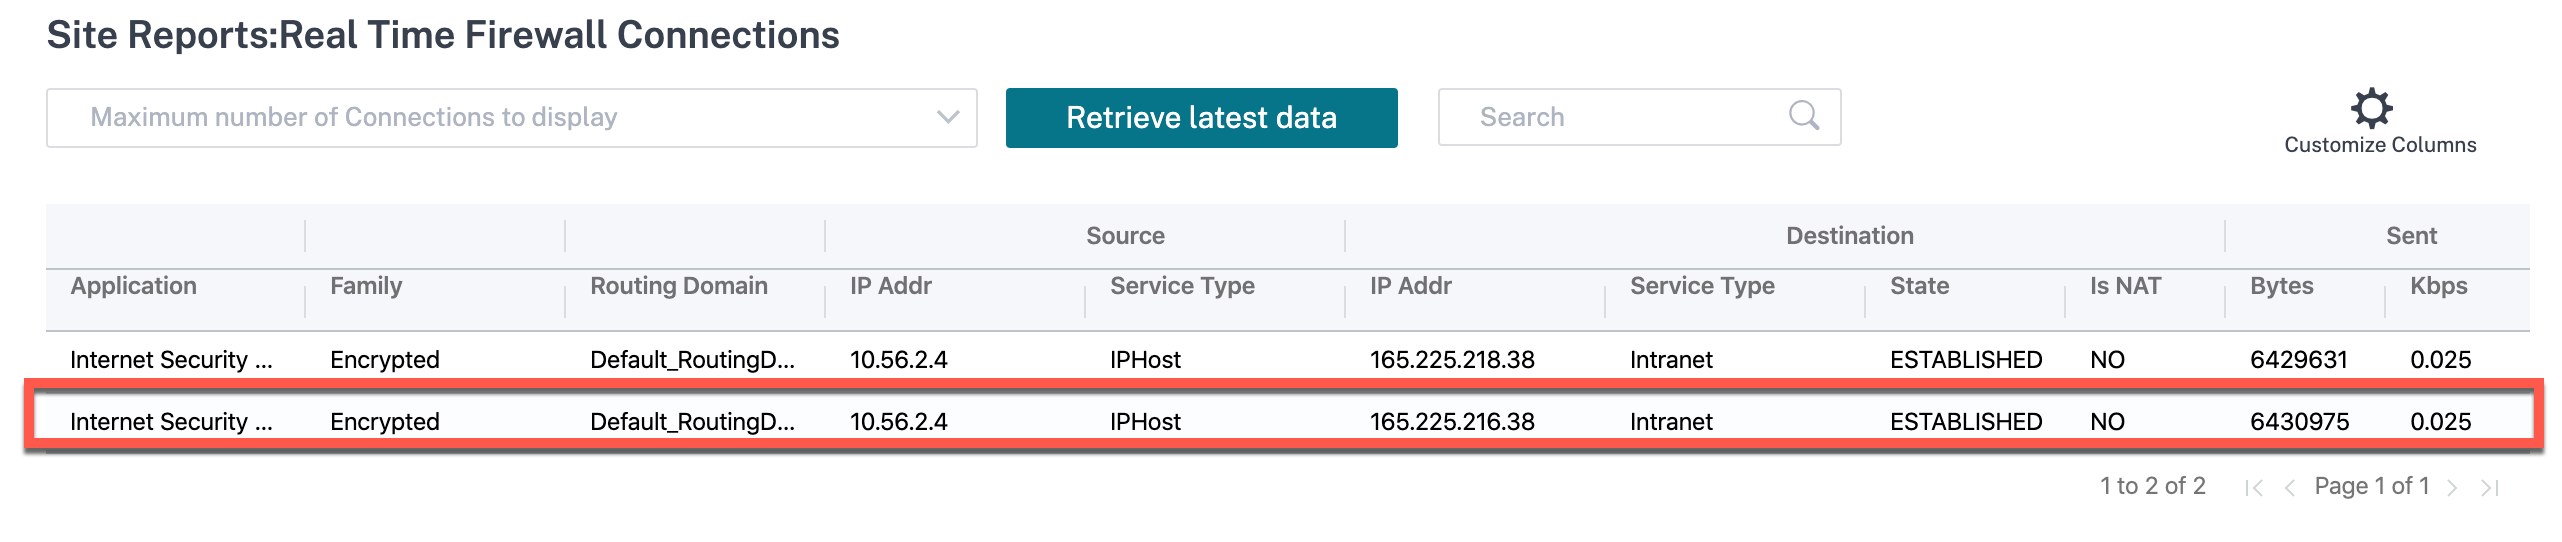Sort by the Source Service Type header
The image size is (2562, 542).
(x=1182, y=286)
